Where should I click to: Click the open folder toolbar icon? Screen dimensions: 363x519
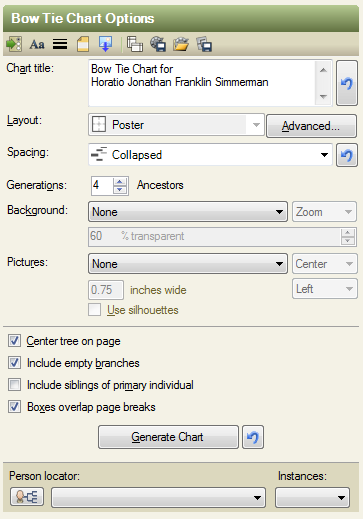coord(181,44)
